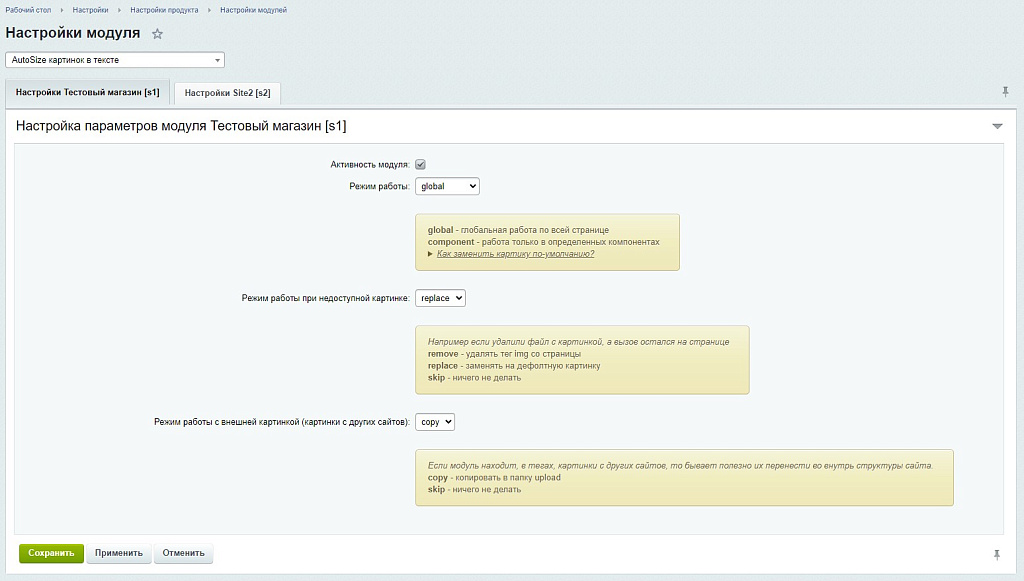Switch to "Настройки Site2 [s2]" tab
Screen dimensions: 1024x581
pos(227,93)
